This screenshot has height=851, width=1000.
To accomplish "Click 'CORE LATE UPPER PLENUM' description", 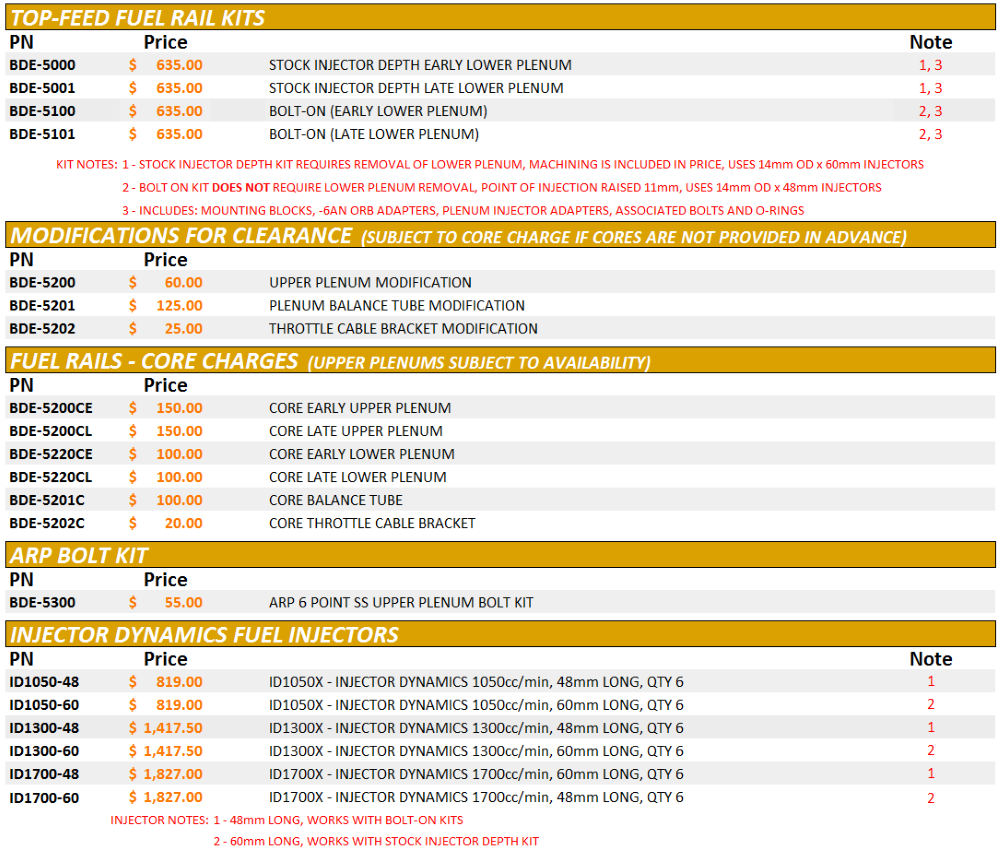I will click(356, 431).
